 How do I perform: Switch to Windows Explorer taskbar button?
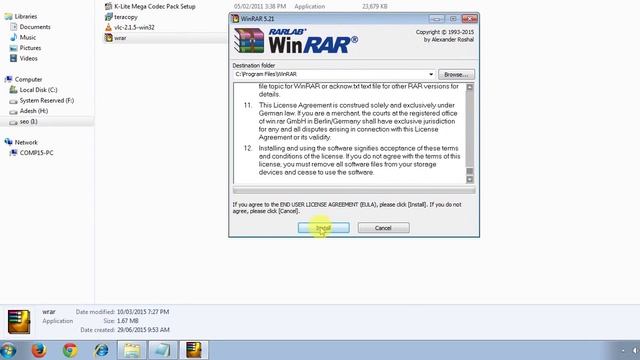coord(131,350)
